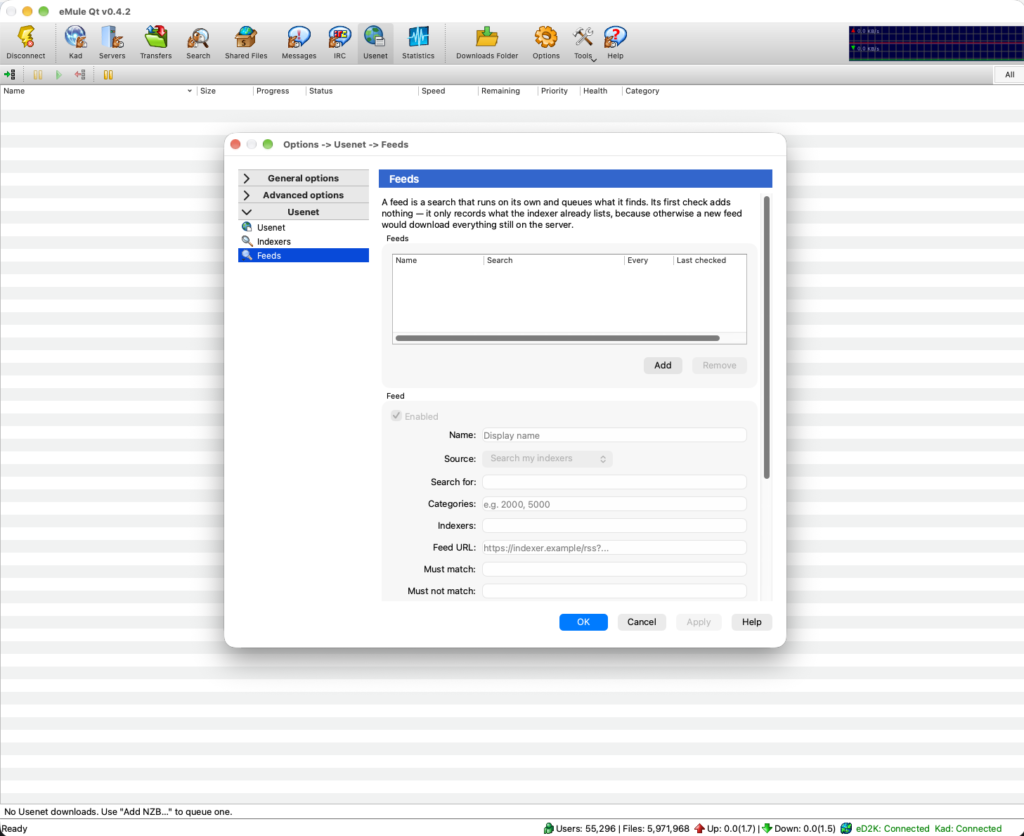Viewport: 1024px width, 836px height.
Task: Click the green resume play icon
Action: pyautogui.click(x=59, y=75)
